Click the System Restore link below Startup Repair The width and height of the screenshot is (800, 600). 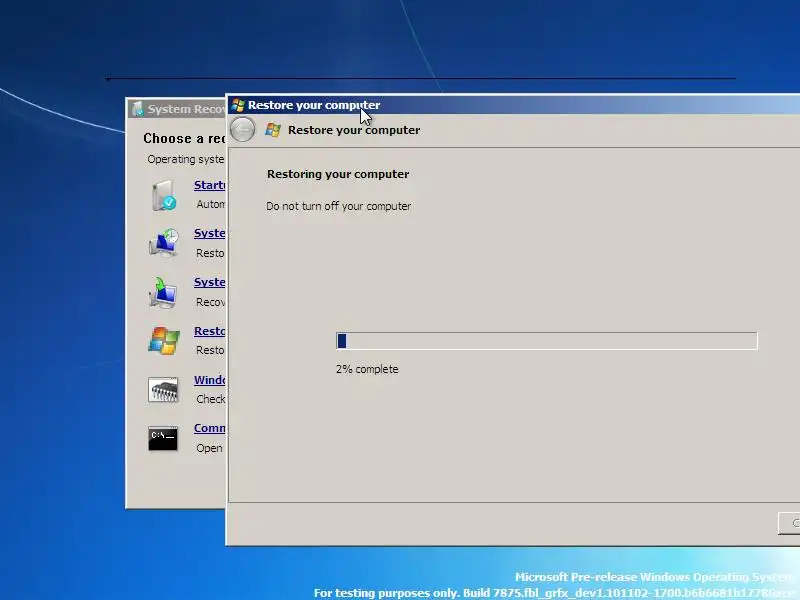pos(209,233)
